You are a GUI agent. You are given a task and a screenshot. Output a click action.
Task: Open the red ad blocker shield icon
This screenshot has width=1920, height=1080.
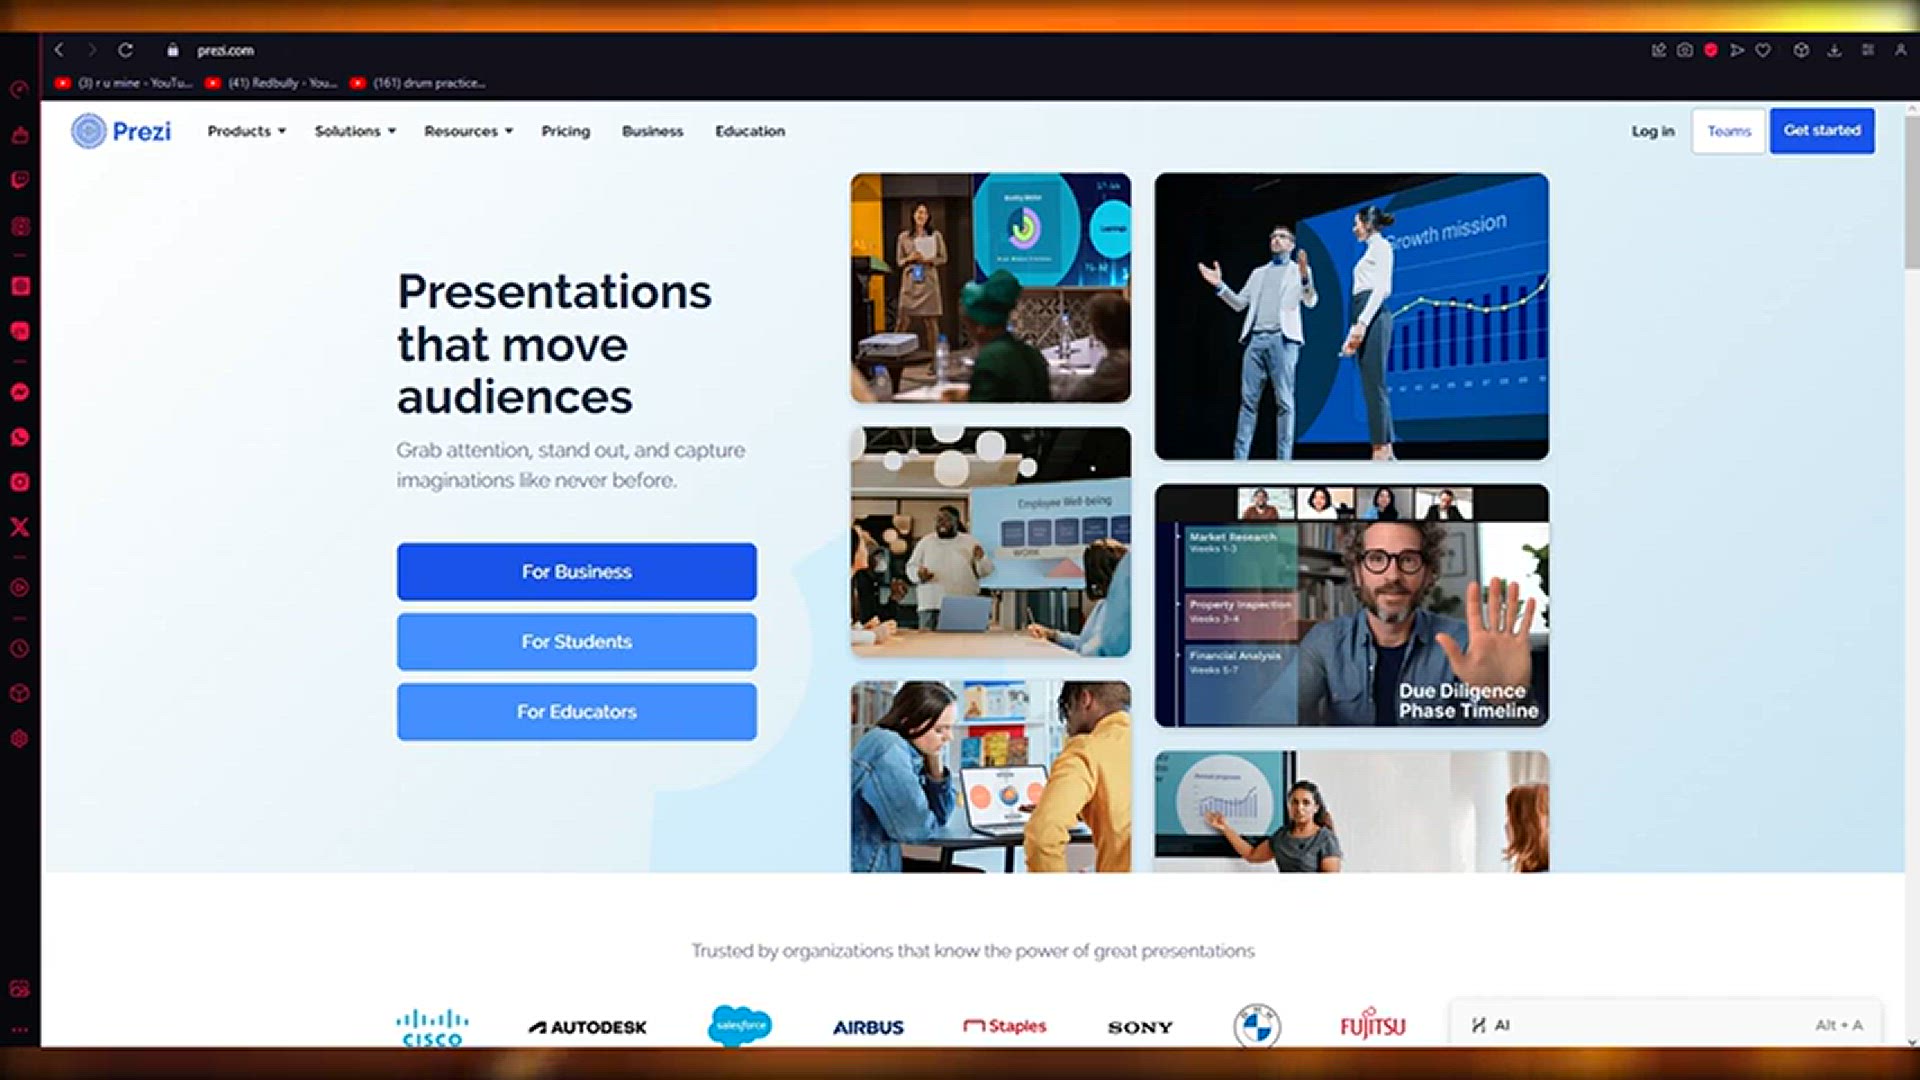[x=1711, y=50]
